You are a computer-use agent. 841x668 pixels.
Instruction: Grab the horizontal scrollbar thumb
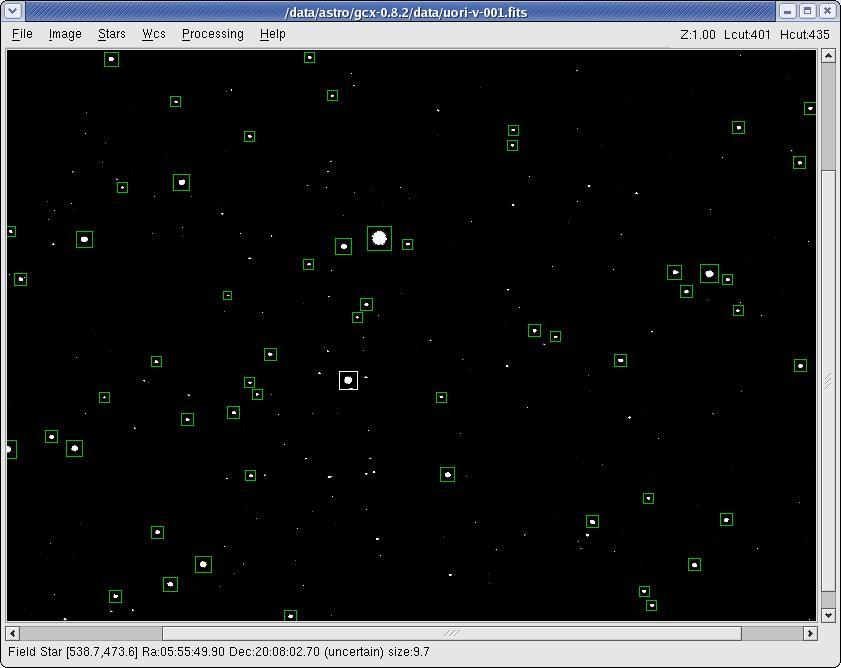451,633
